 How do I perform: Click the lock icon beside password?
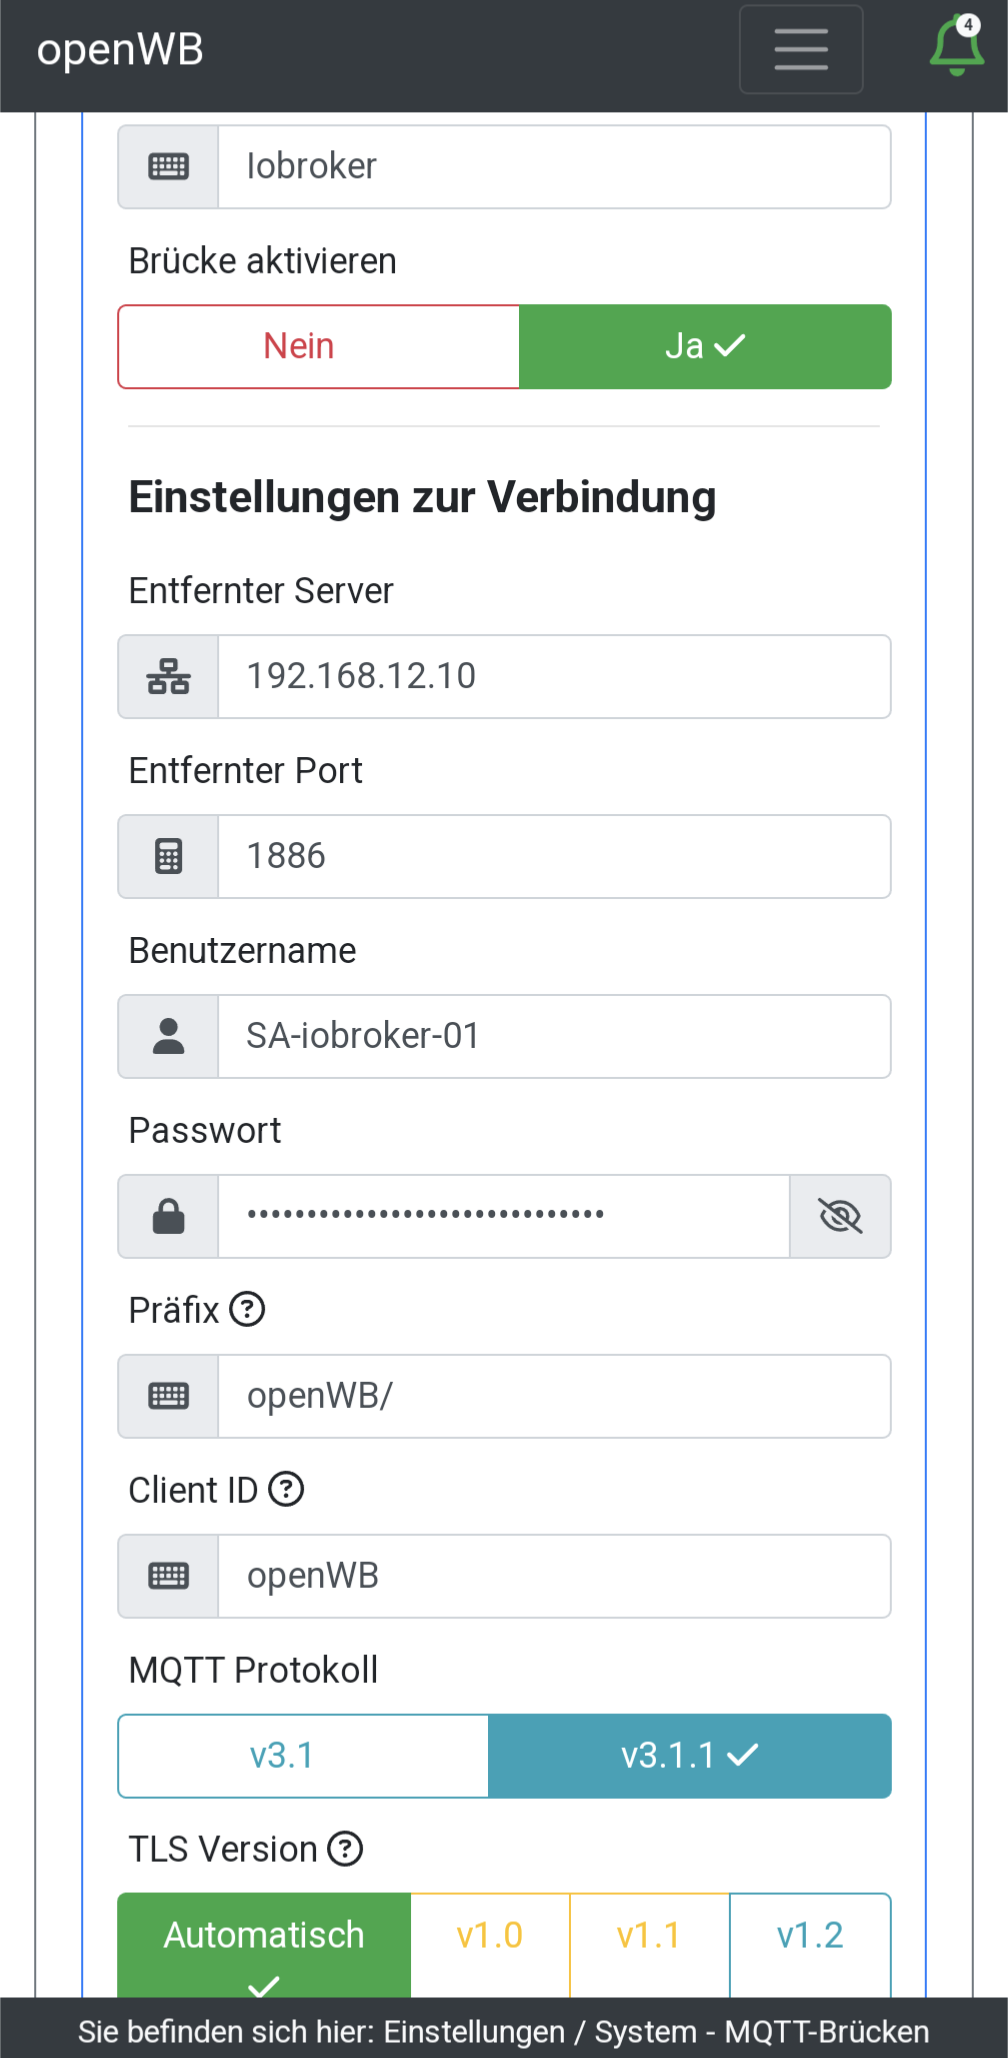(168, 1216)
